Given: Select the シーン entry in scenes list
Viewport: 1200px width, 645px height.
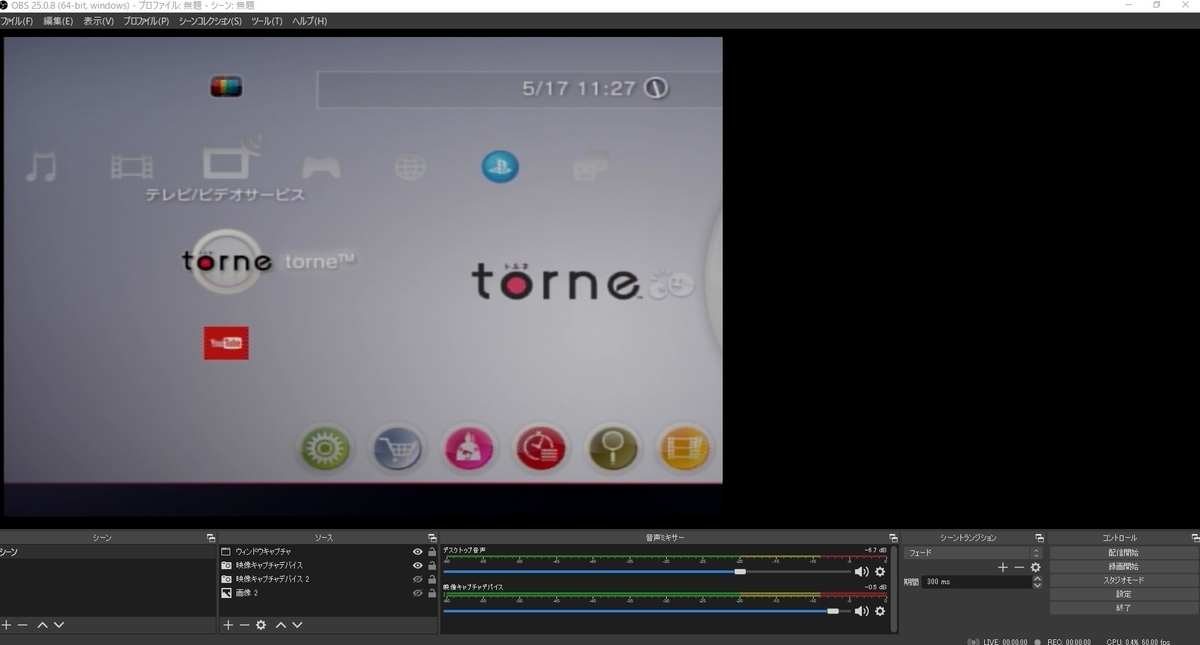Looking at the screenshot, I should 108,552.
